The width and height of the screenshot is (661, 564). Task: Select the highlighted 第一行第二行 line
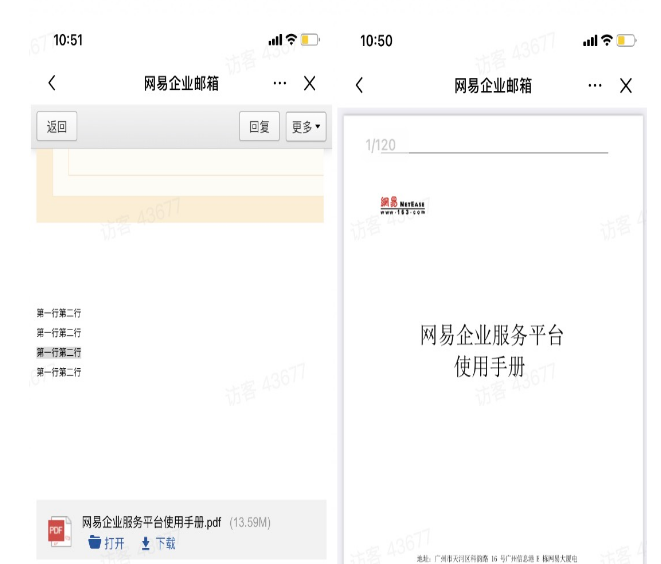point(59,352)
